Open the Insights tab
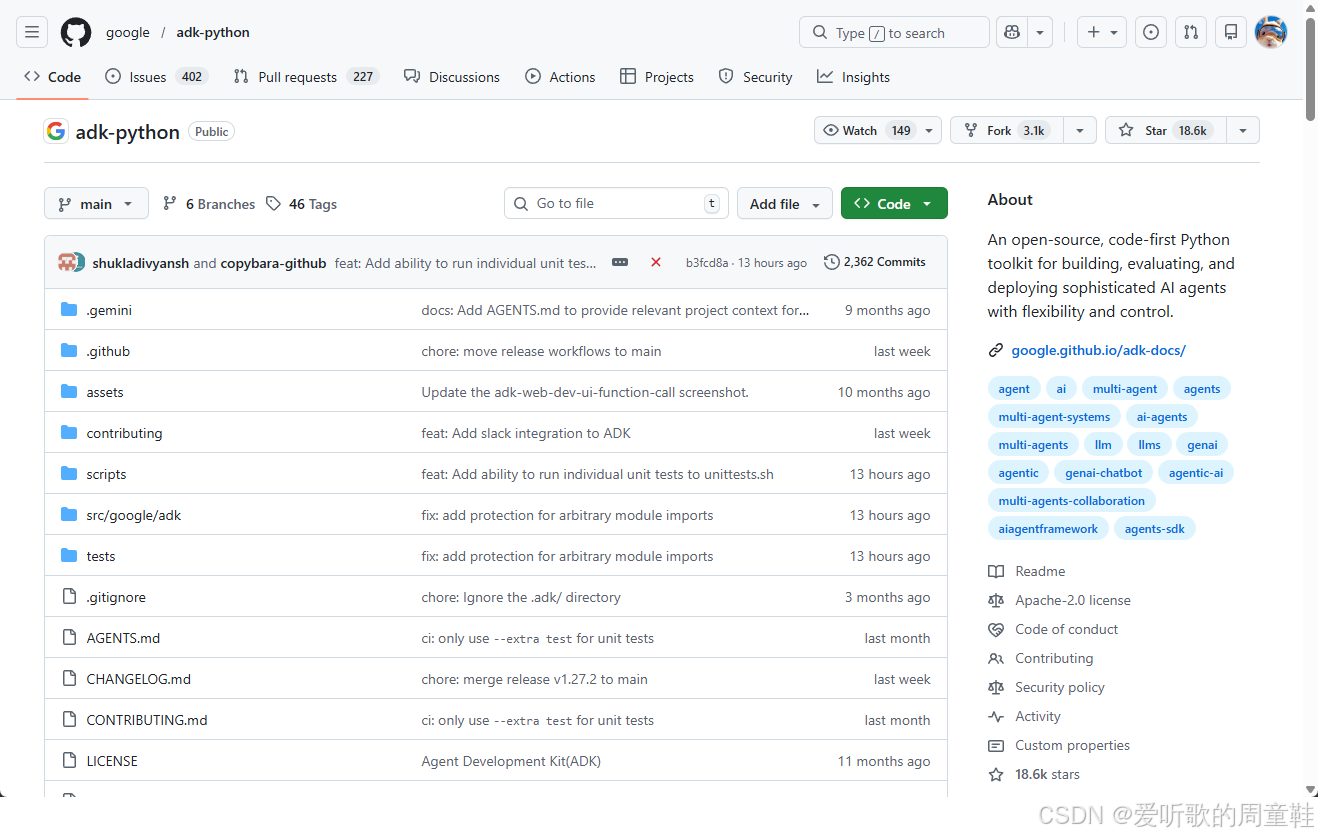Screen dimensions: 1318x837 pos(853,77)
